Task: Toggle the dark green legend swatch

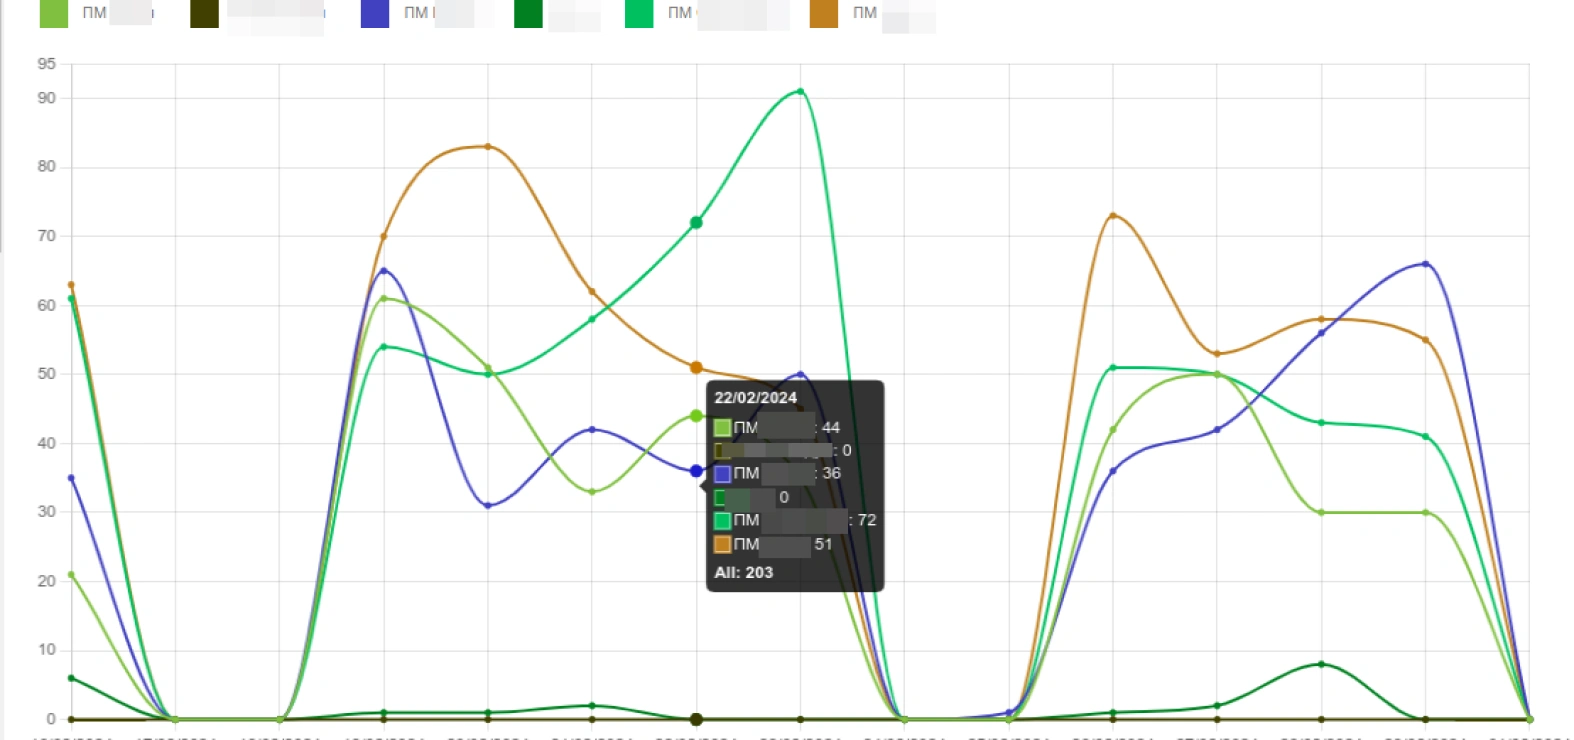Action: [528, 13]
